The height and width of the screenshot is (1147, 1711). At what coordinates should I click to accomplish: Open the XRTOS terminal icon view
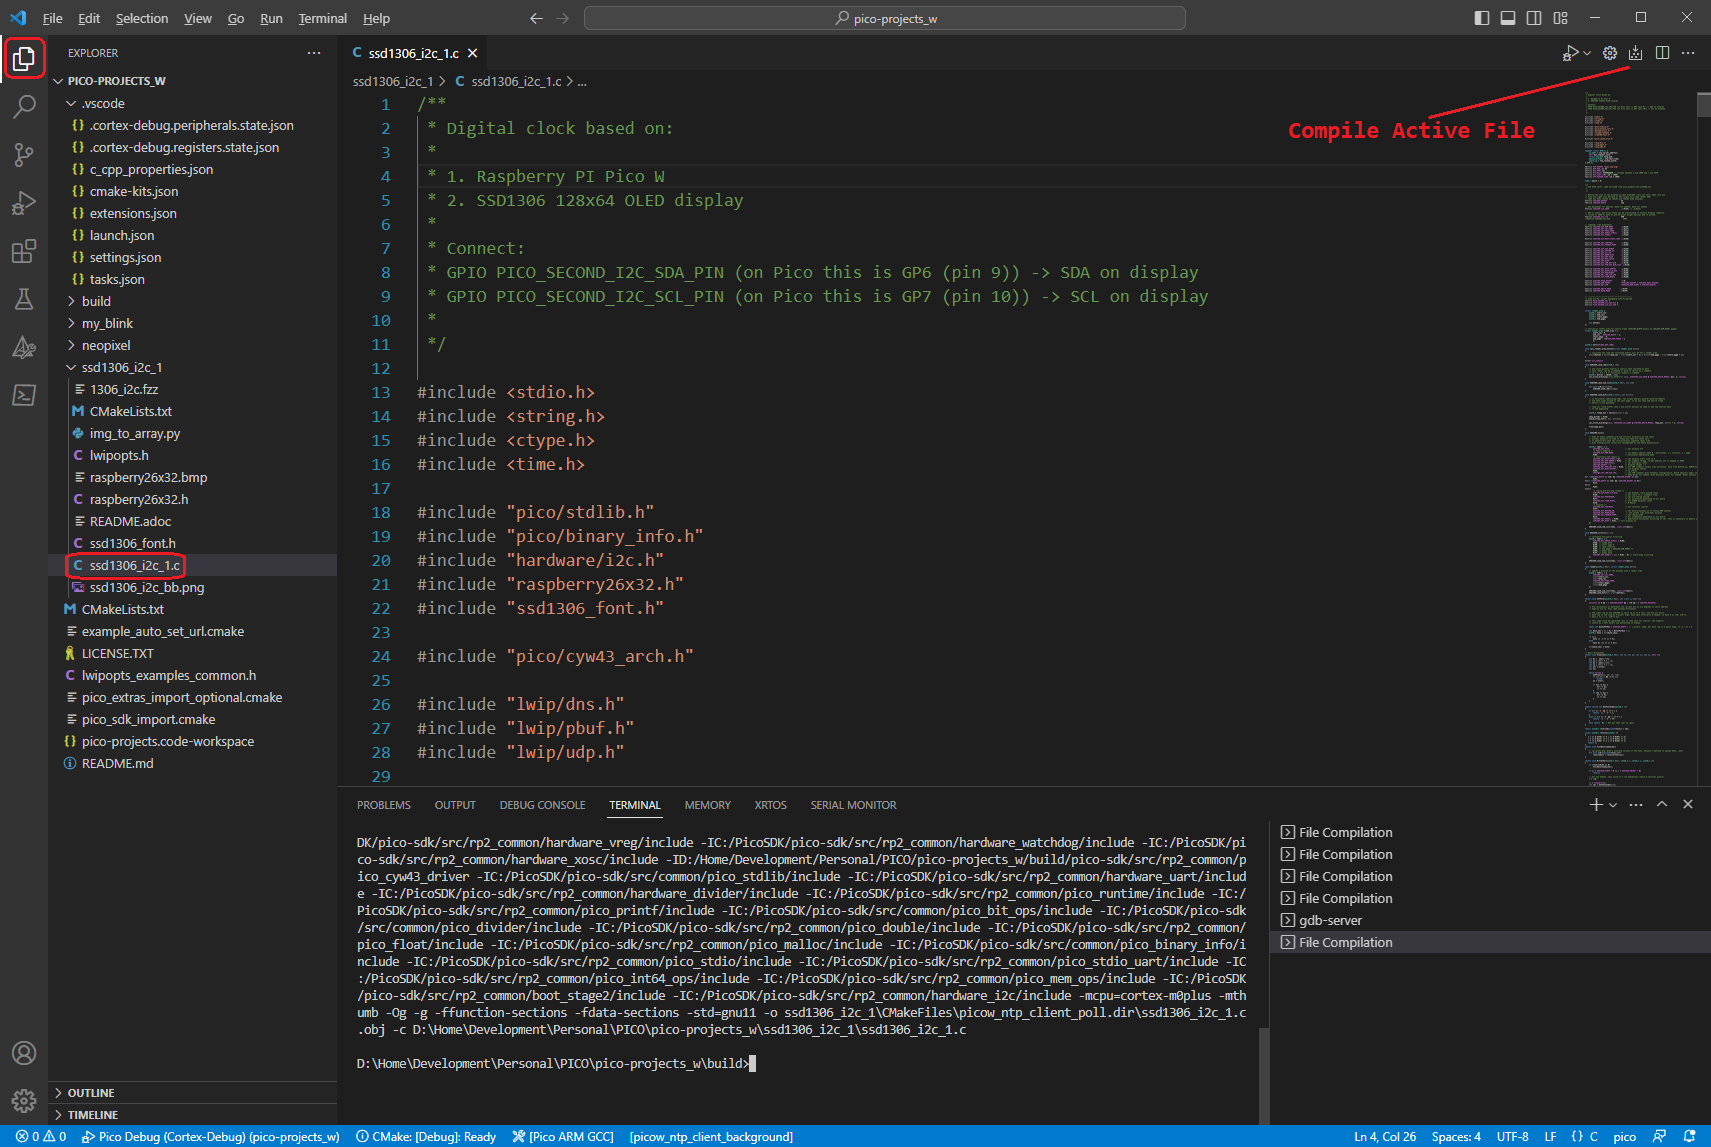tap(24, 395)
